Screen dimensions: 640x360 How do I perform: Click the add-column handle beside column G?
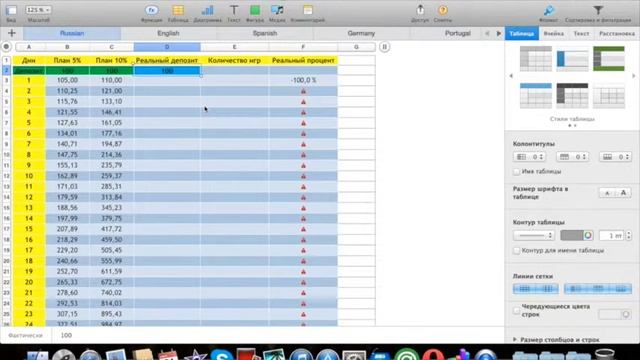coord(384,47)
